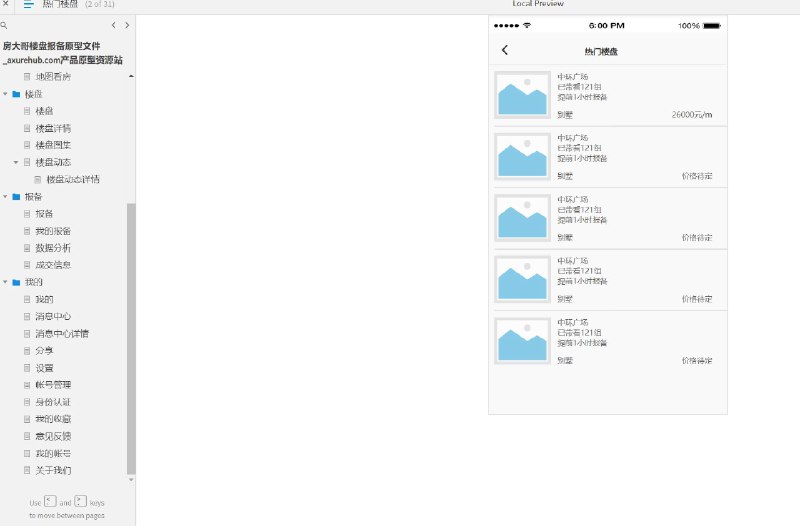Viewport: 800px width, 526px height.
Task: Open the 地图看房 page
Action: click(x=53, y=77)
